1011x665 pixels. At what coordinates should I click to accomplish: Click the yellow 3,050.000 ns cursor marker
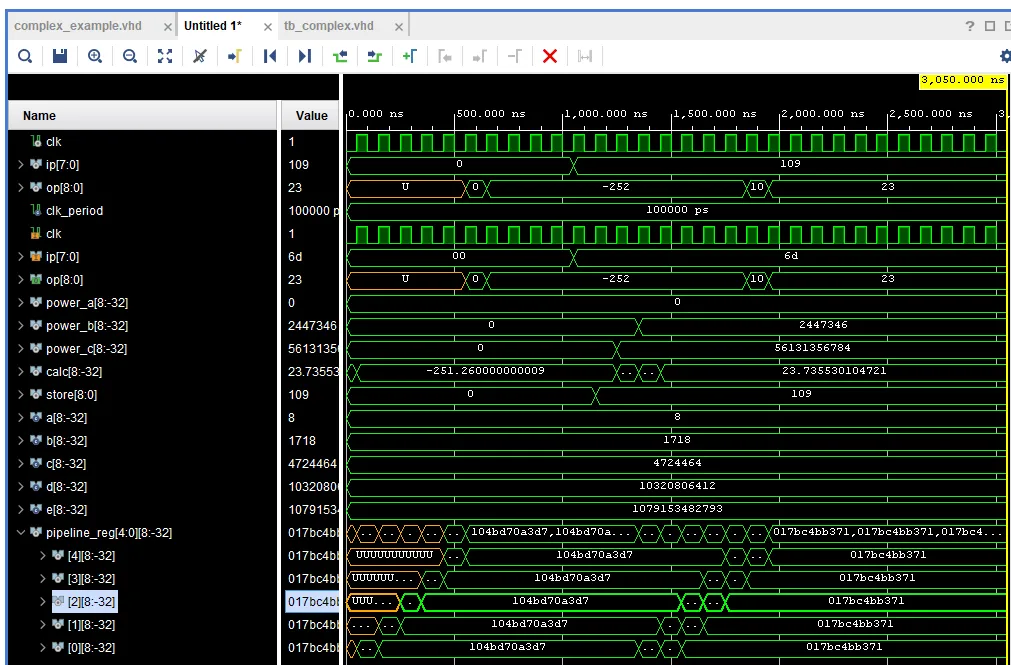[x=962, y=80]
